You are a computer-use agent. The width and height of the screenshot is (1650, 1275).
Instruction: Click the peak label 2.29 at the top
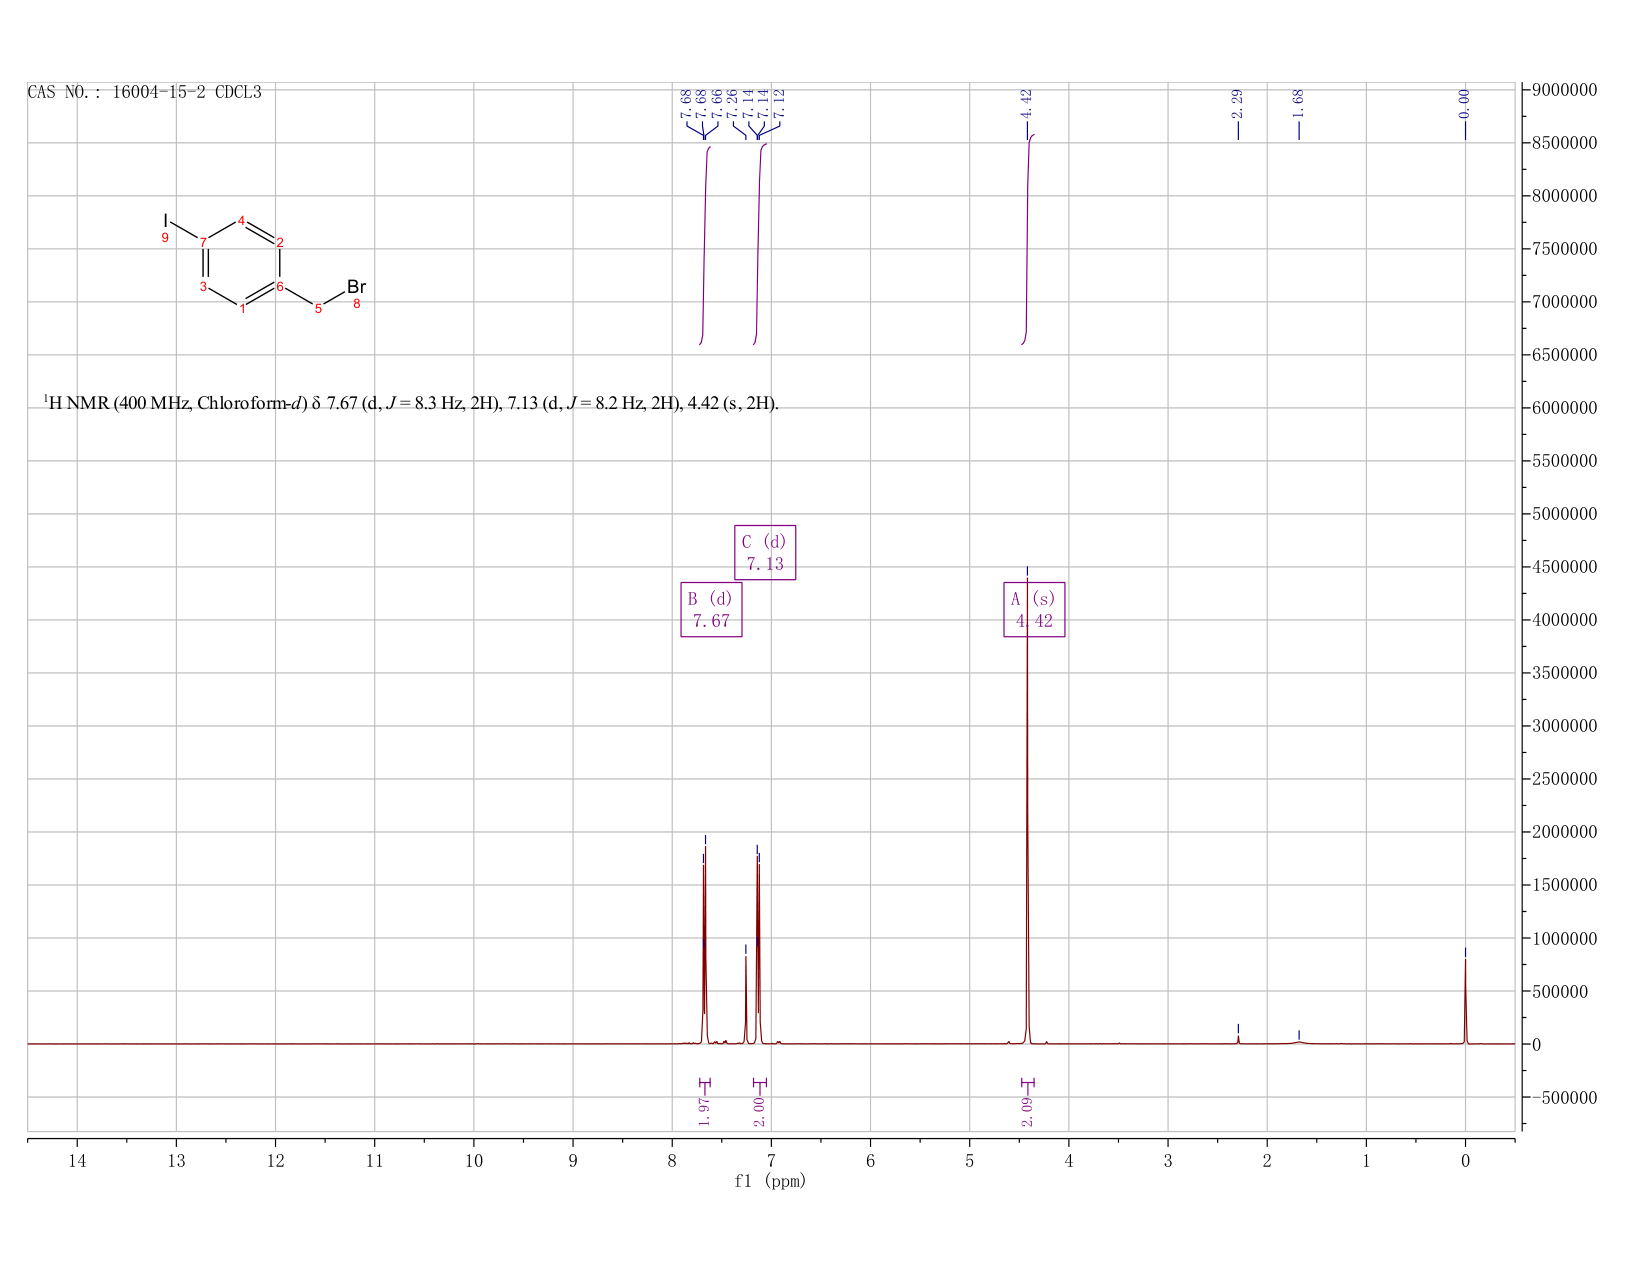(x=1237, y=102)
